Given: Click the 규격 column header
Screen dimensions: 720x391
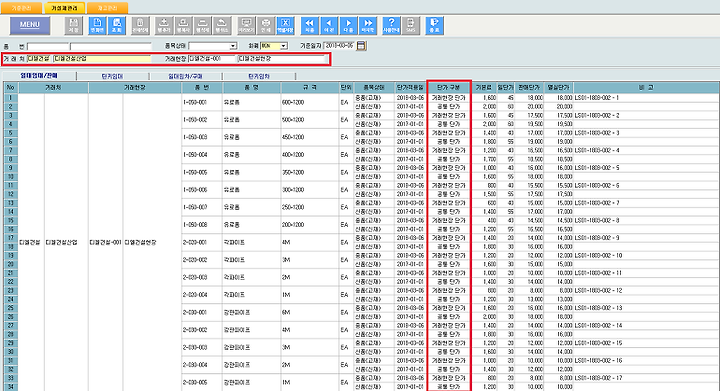Looking at the screenshot, I should click(x=310, y=87).
